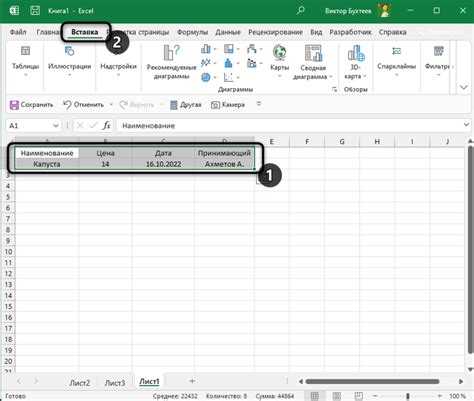474x401 pixels.
Task: Click the horizontal scrollbar right arrow
Action: pos(461,381)
